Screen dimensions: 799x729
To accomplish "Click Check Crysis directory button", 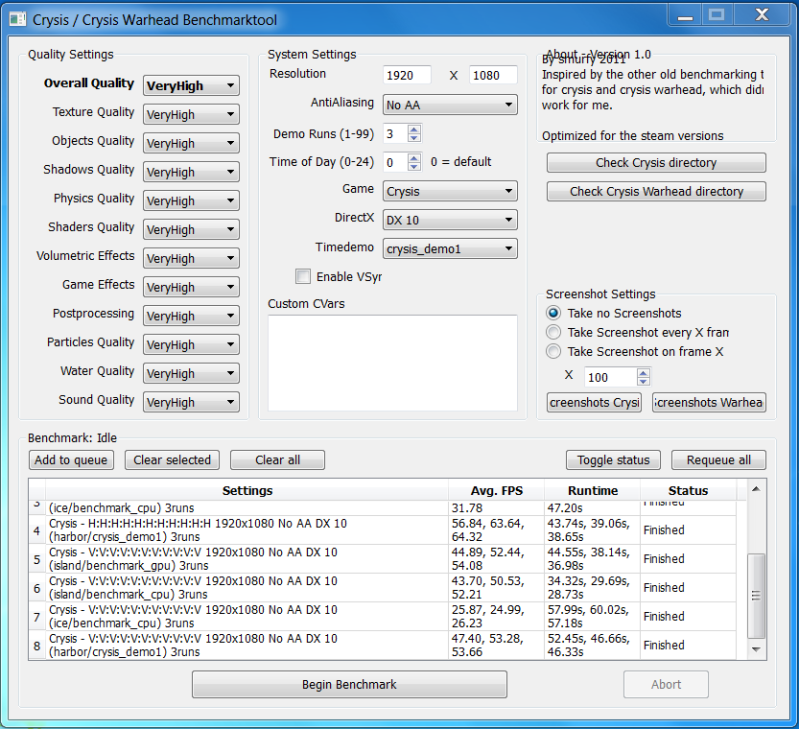I will click(x=656, y=163).
